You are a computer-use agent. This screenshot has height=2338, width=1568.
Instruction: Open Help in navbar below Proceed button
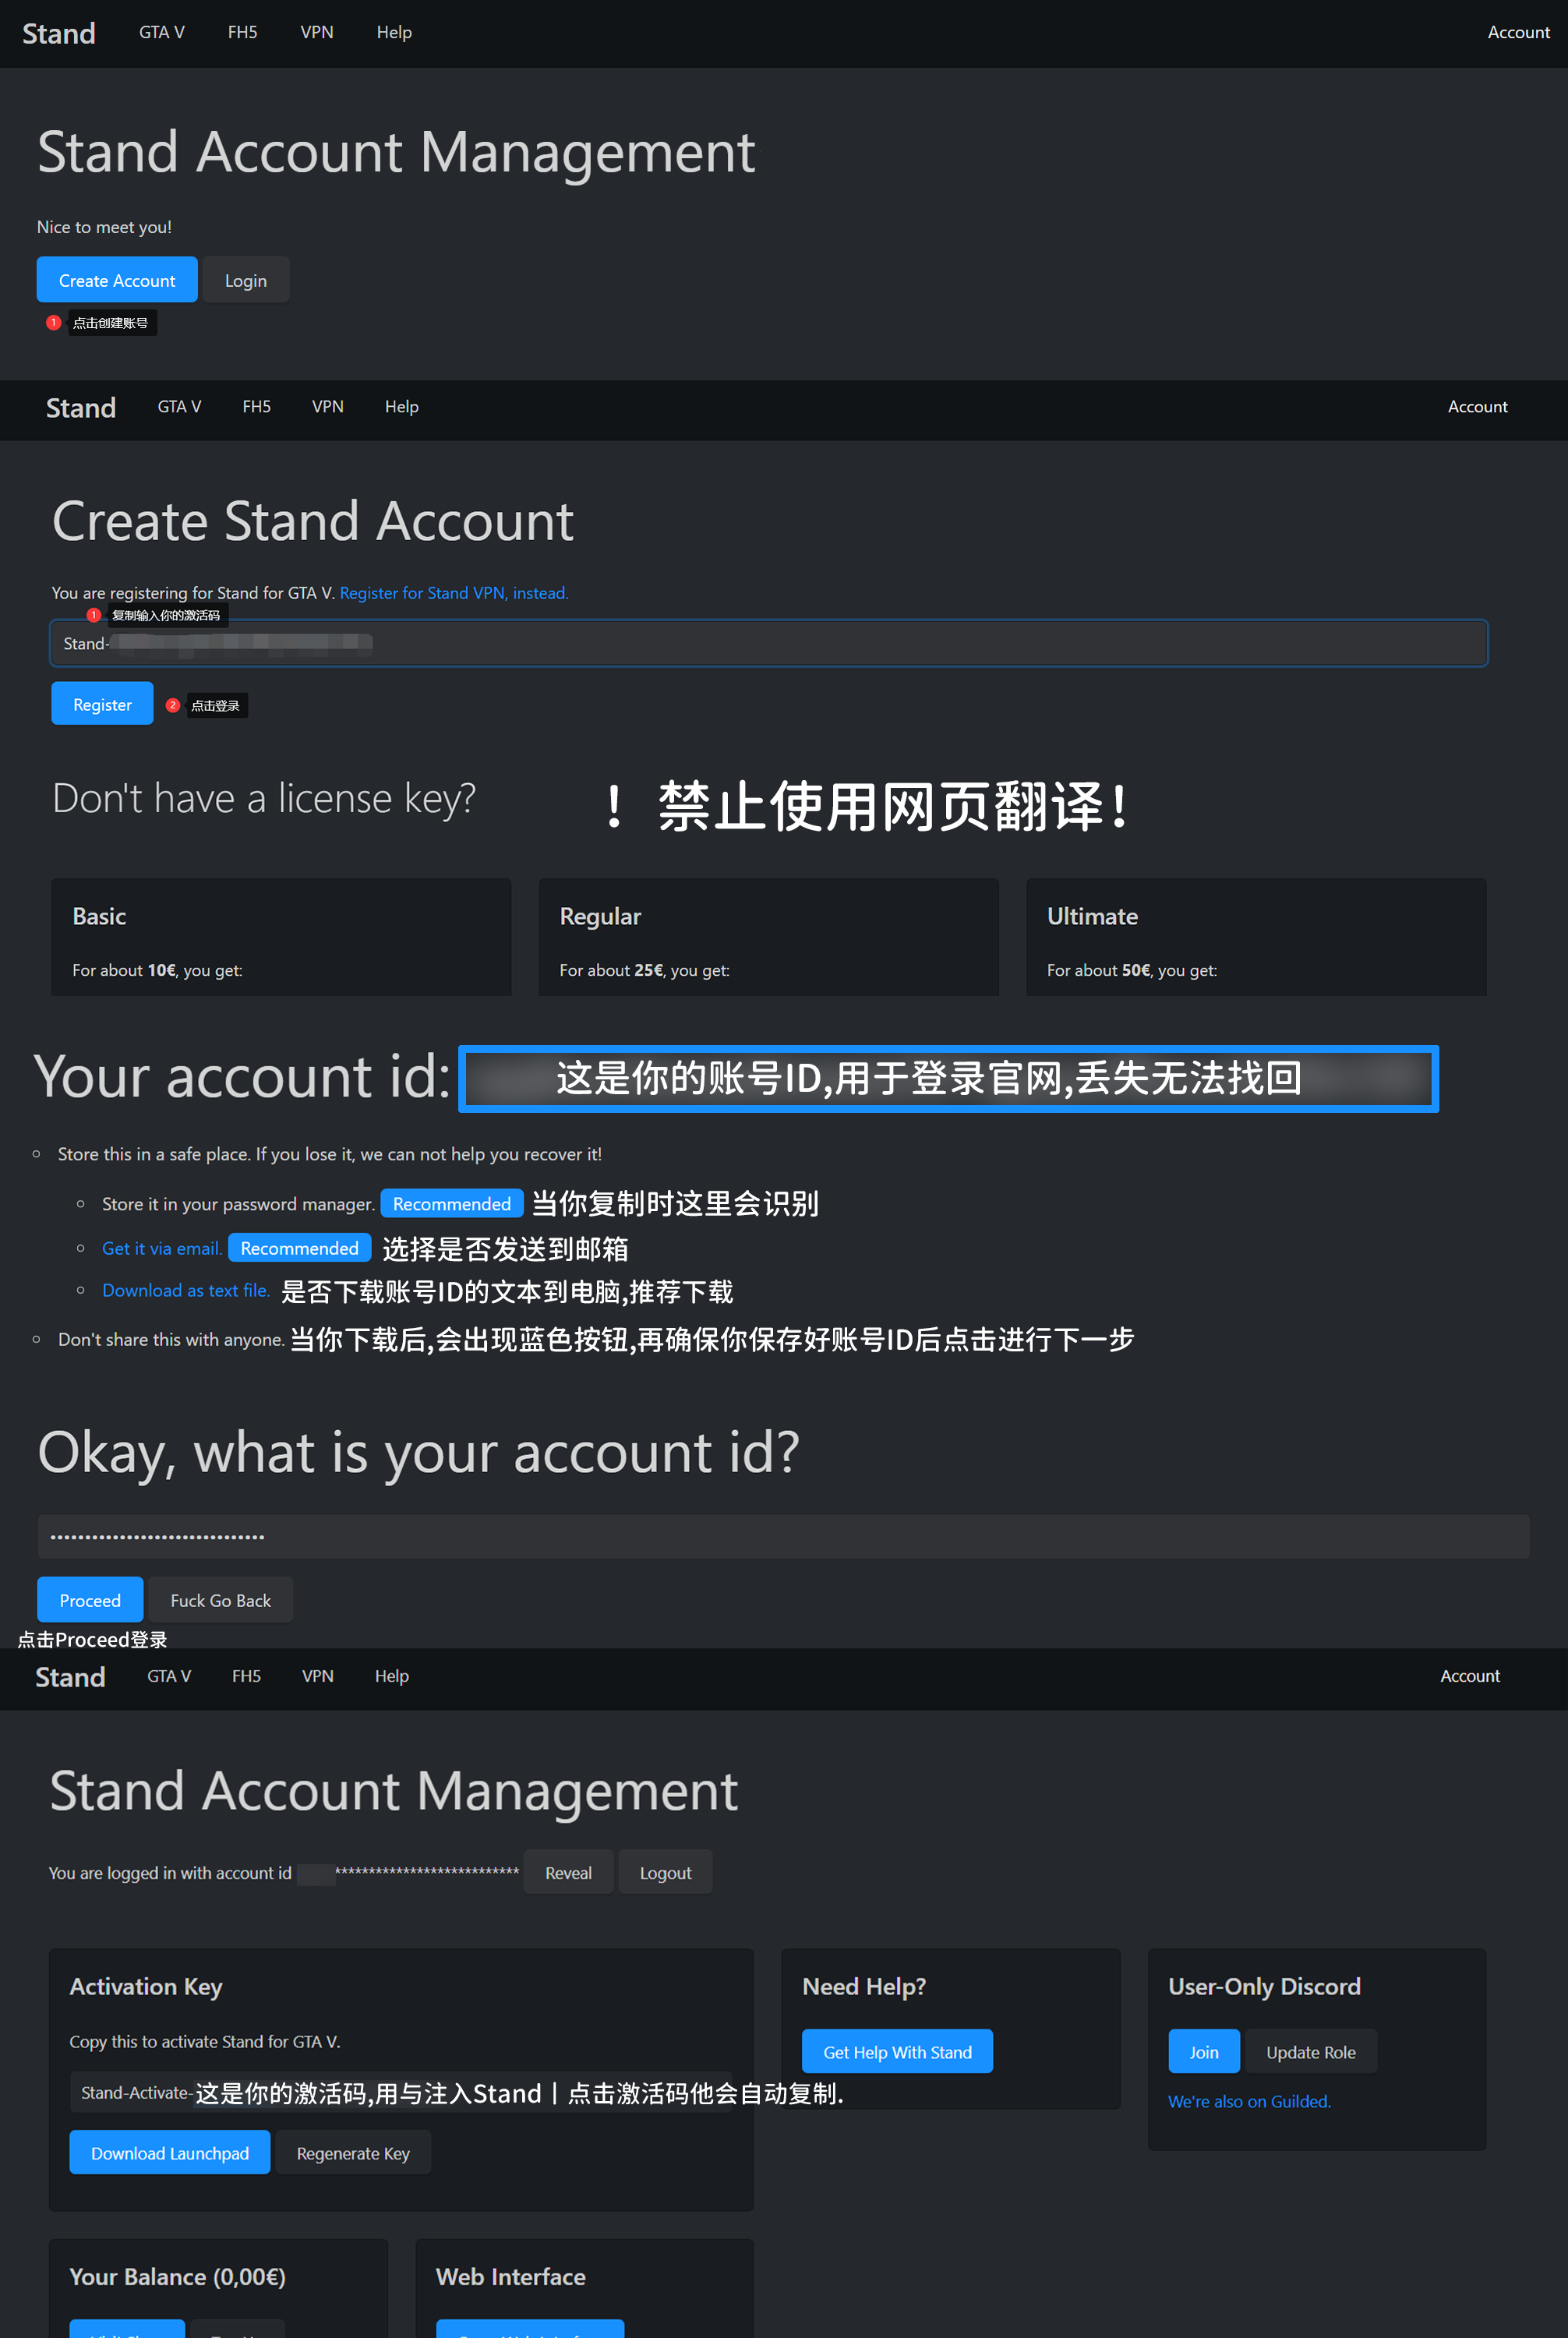click(392, 1676)
